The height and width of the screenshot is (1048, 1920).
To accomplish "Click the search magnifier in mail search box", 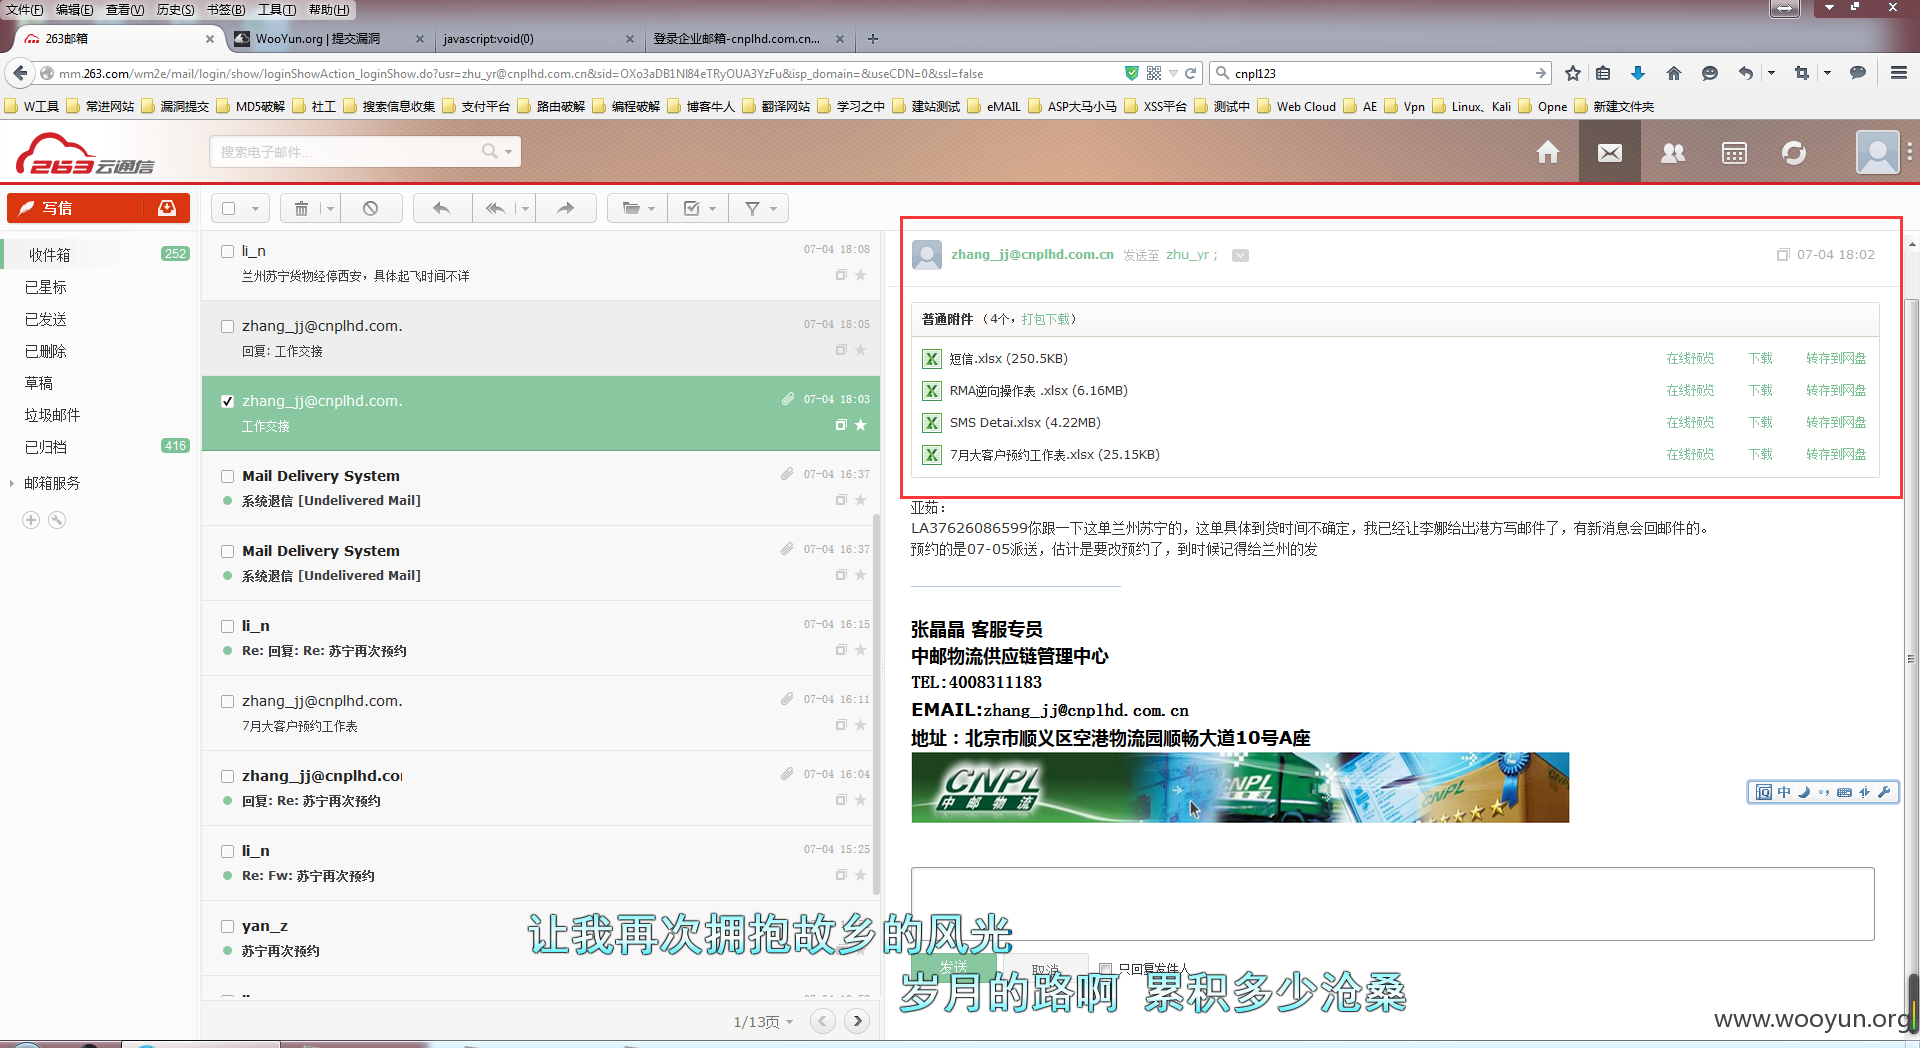I will pyautogui.click(x=489, y=152).
